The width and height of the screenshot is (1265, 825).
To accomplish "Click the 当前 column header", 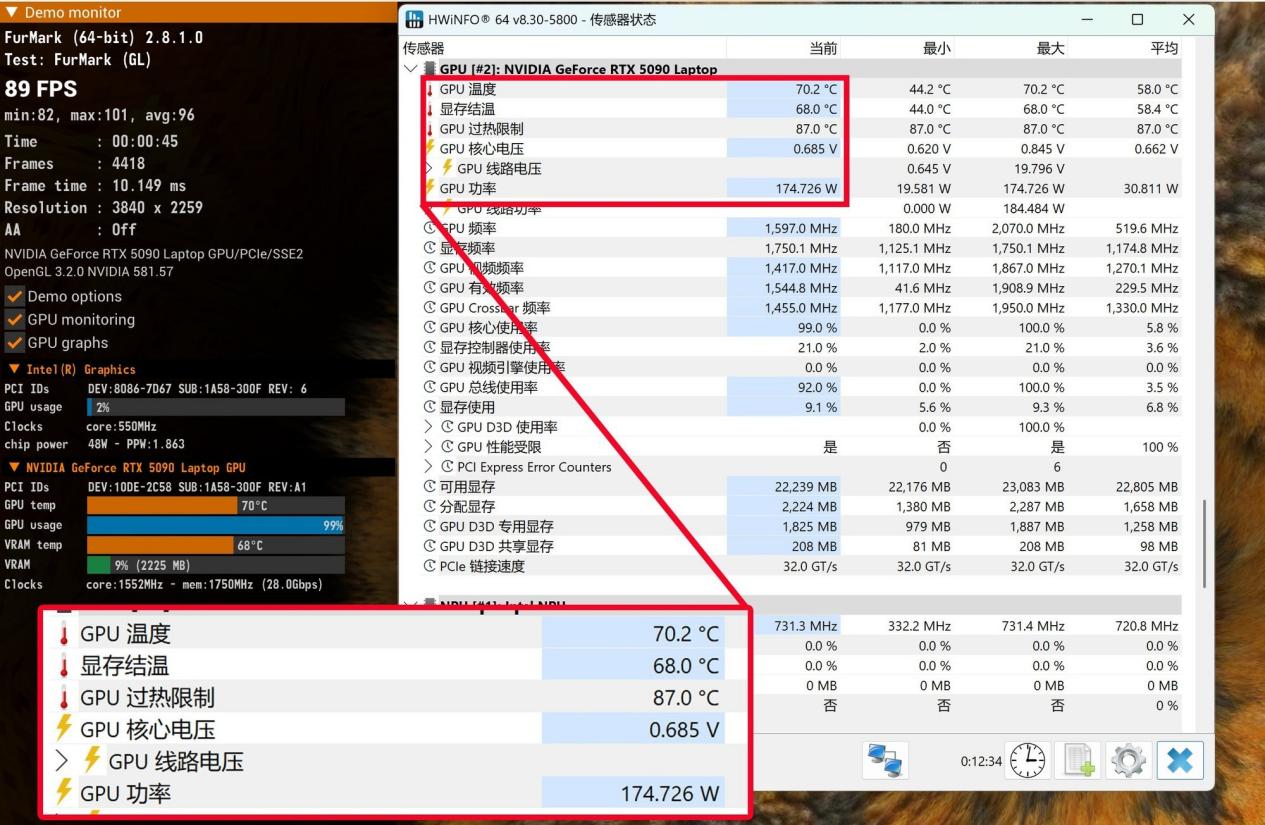I will click(822, 48).
